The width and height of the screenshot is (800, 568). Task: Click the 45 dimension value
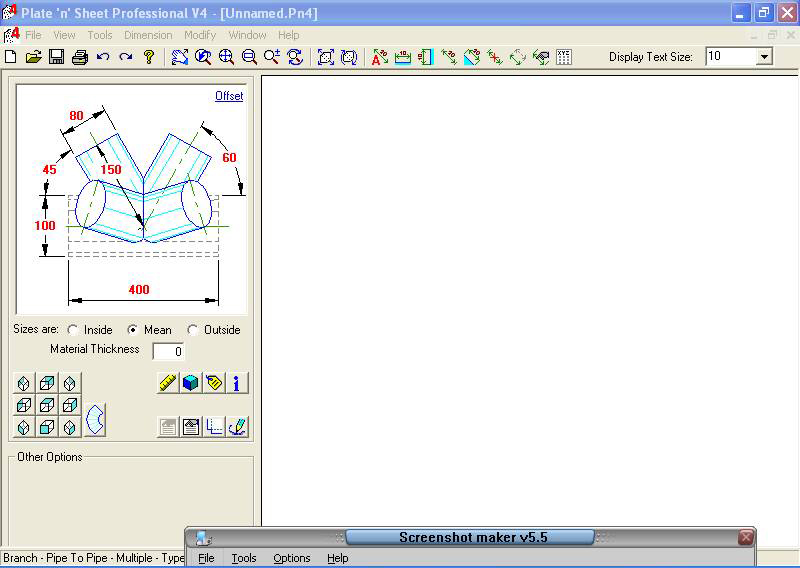coord(49,169)
